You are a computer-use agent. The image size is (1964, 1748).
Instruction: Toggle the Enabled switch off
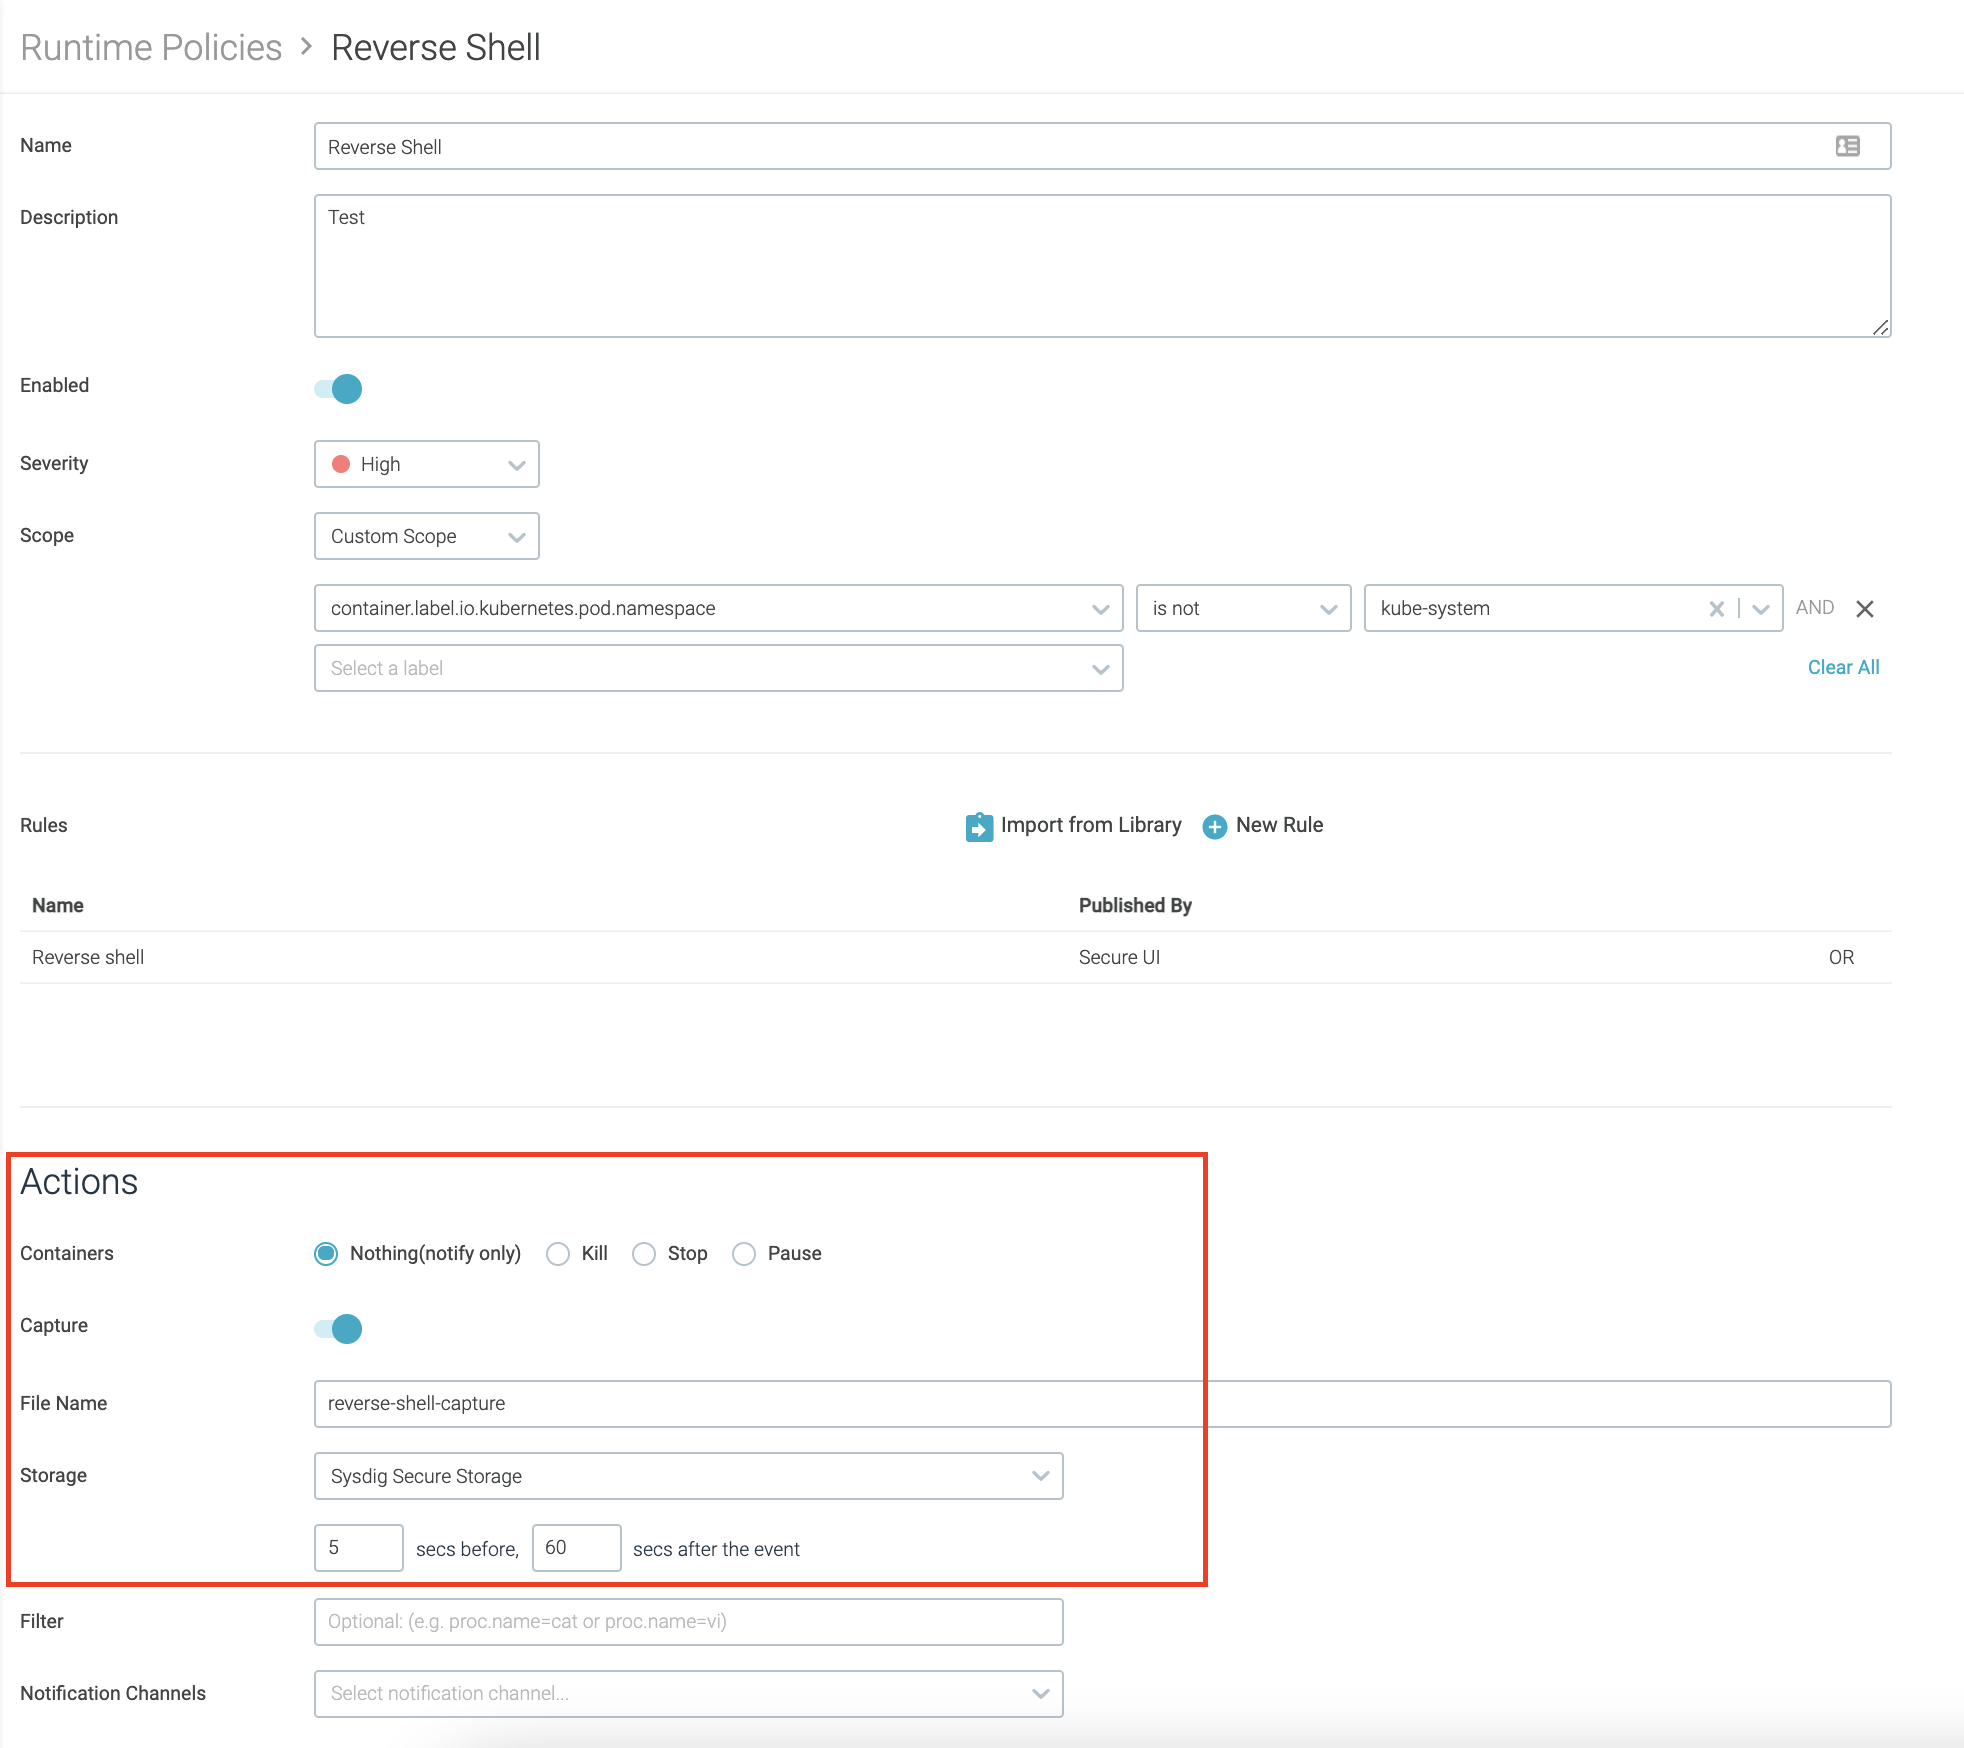click(339, 388)
